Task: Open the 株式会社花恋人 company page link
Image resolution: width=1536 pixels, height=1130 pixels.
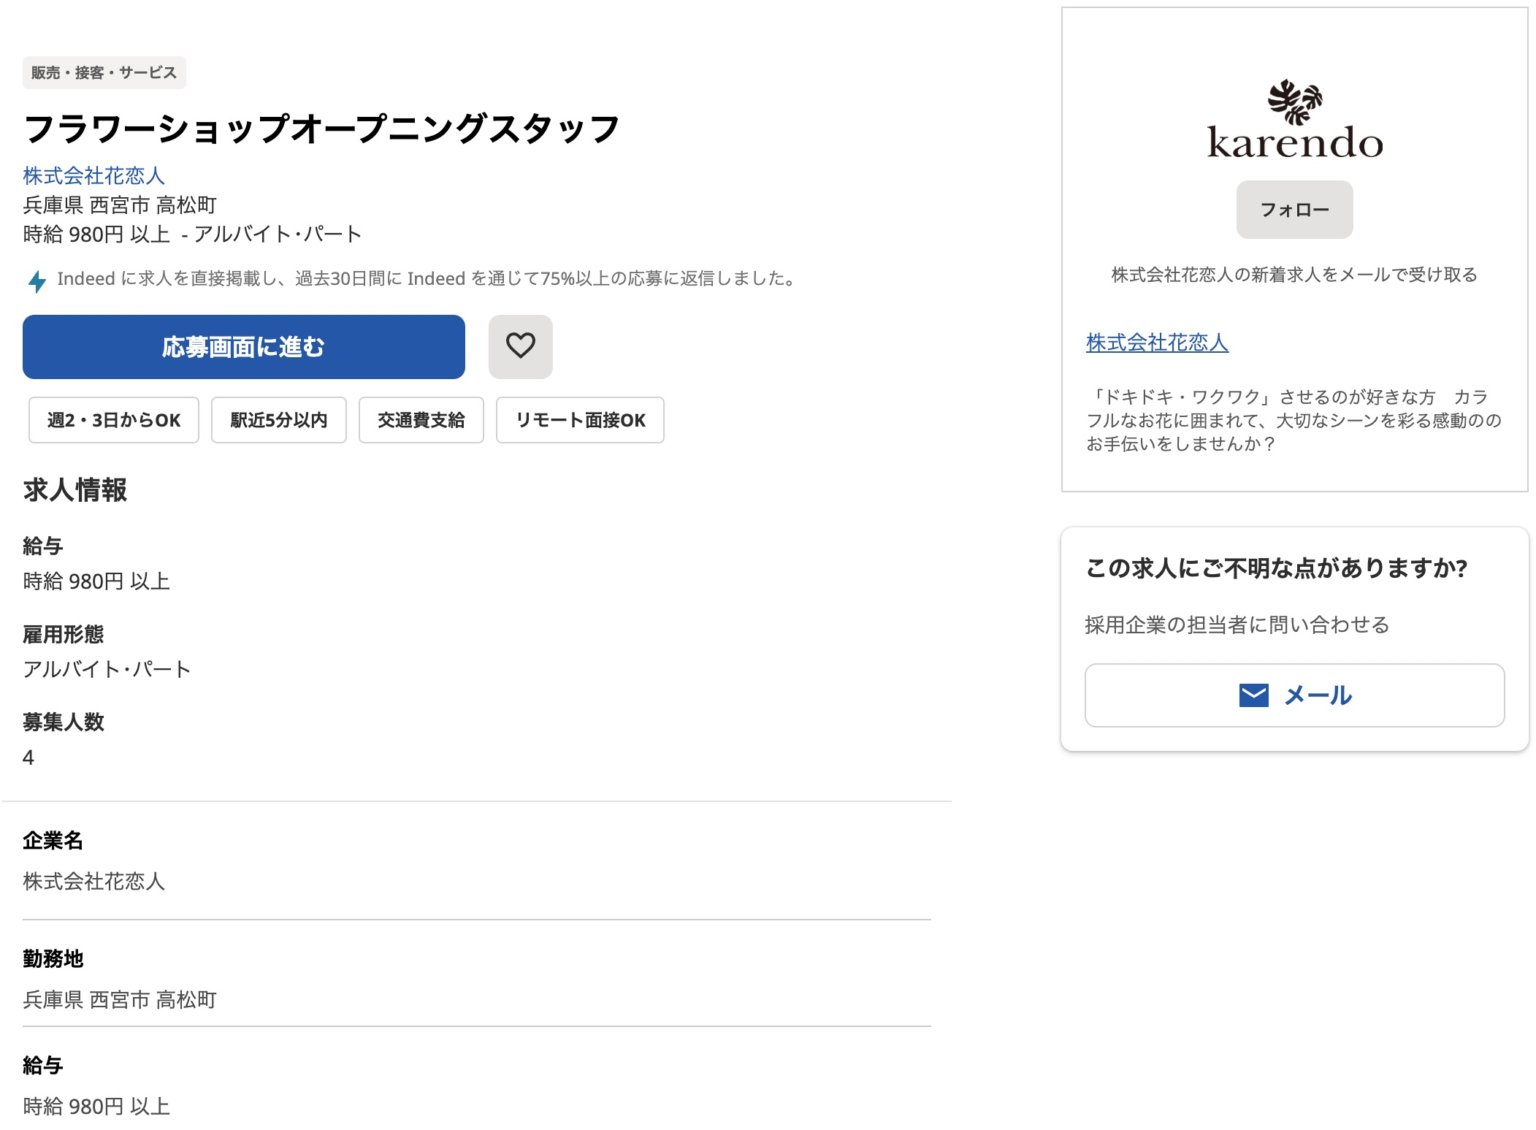Action: (x=93, y=175)
